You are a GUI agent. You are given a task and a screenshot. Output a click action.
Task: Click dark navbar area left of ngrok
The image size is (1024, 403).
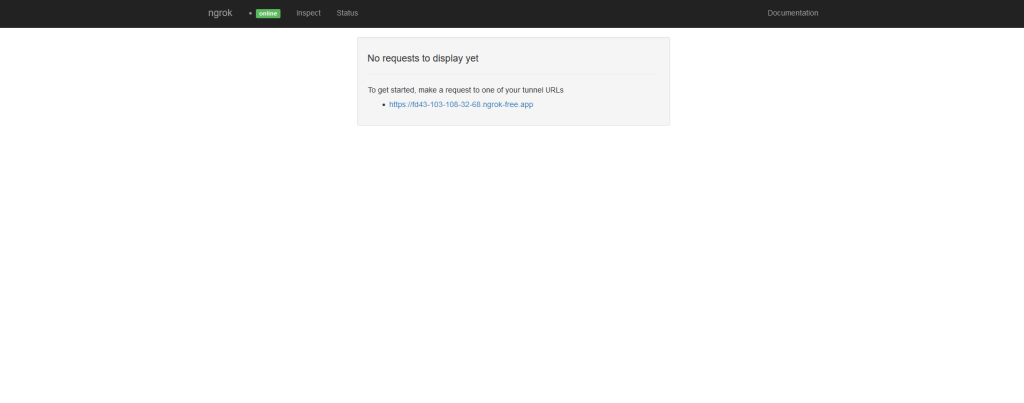pos(100,13)
